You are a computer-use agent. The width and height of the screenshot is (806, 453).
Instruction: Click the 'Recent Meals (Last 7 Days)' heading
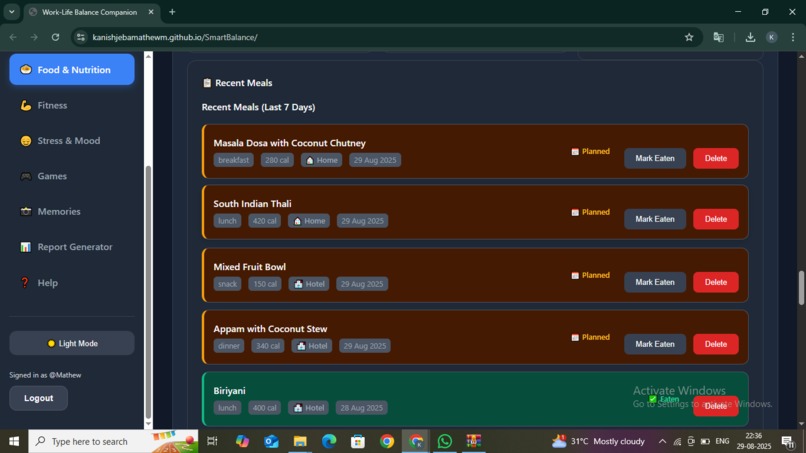(x=259, y=107)
